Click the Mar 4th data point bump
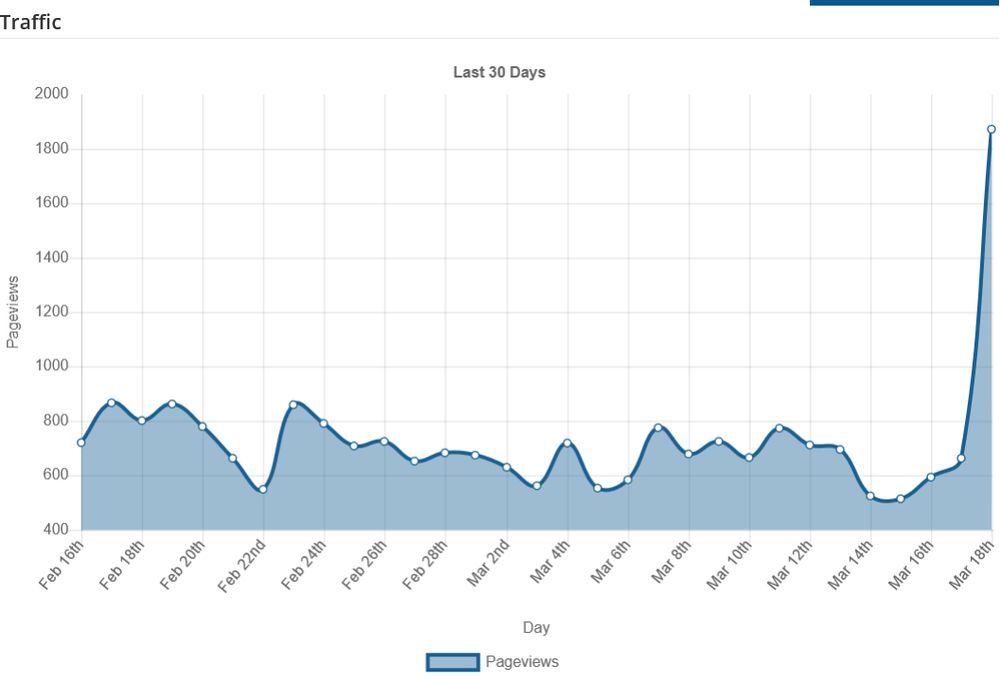 click(568, 443)
